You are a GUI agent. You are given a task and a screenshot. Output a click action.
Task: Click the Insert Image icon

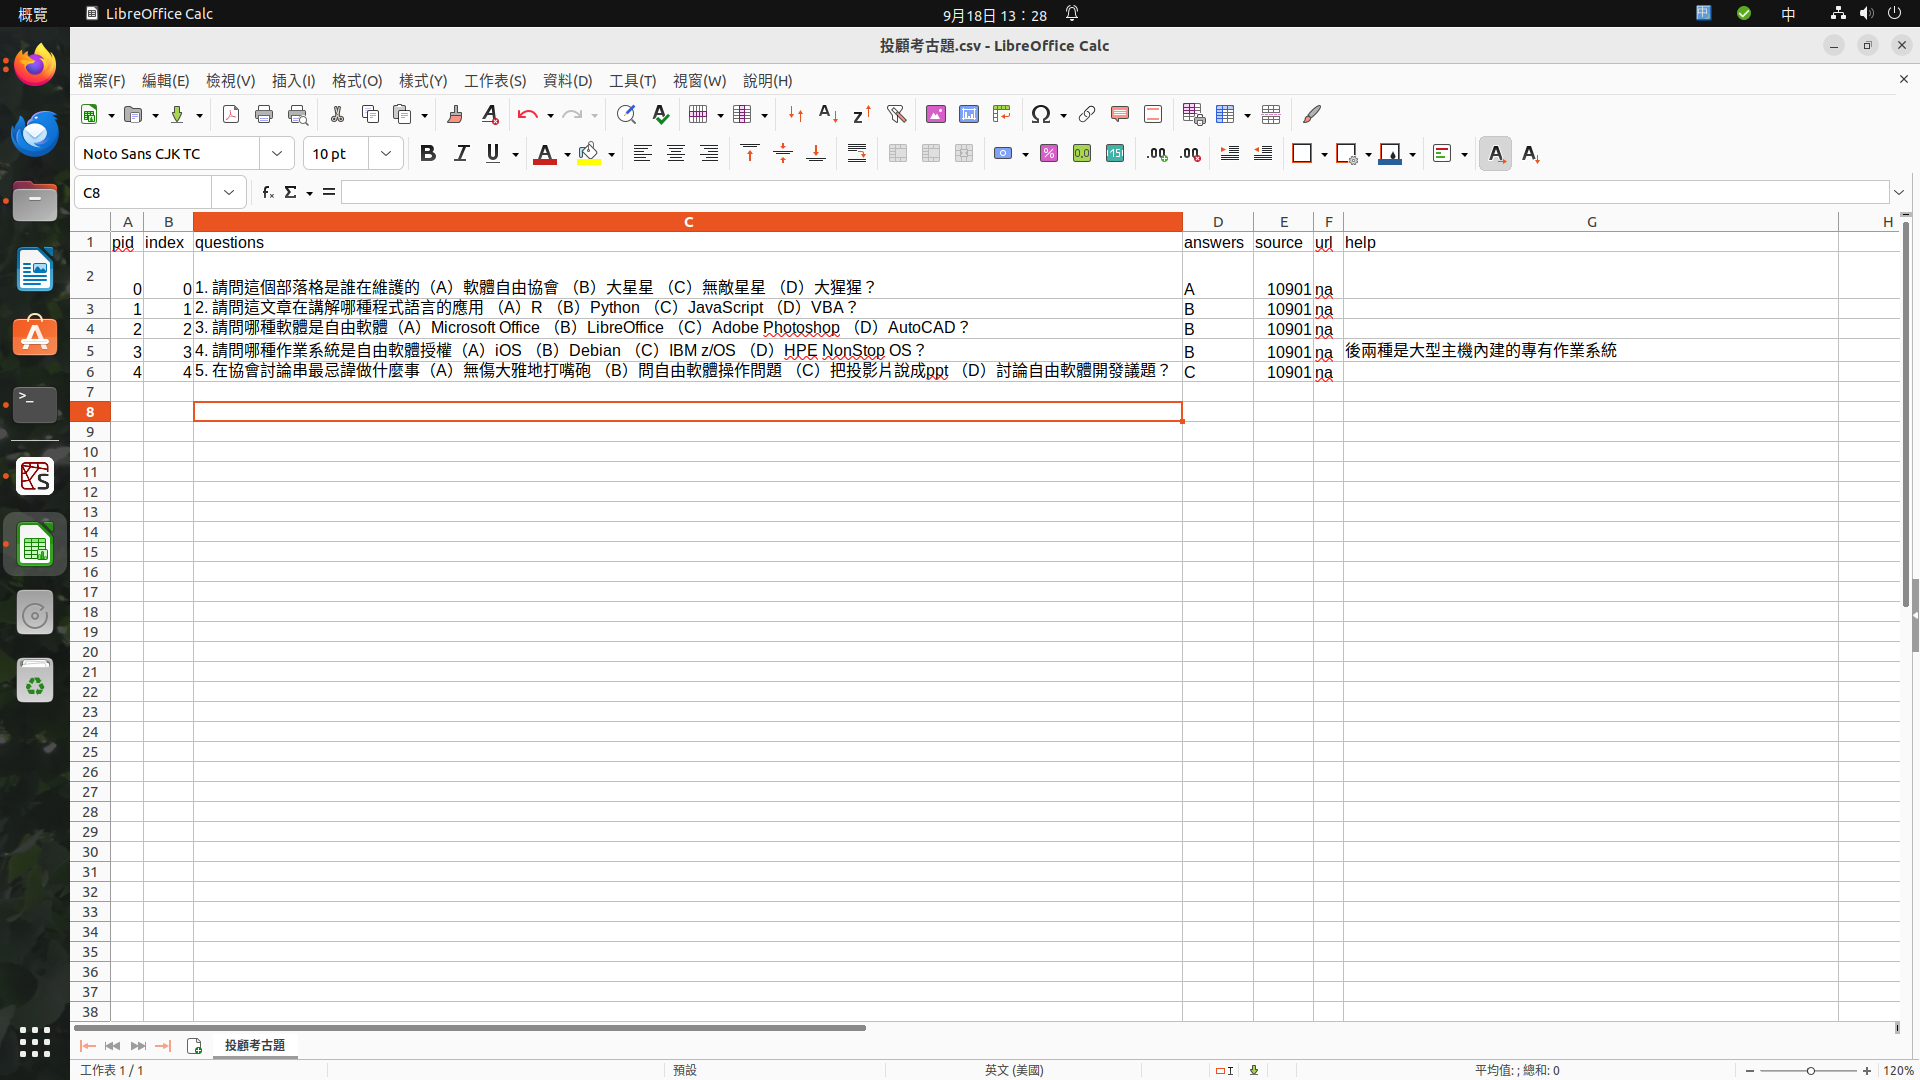935,114
